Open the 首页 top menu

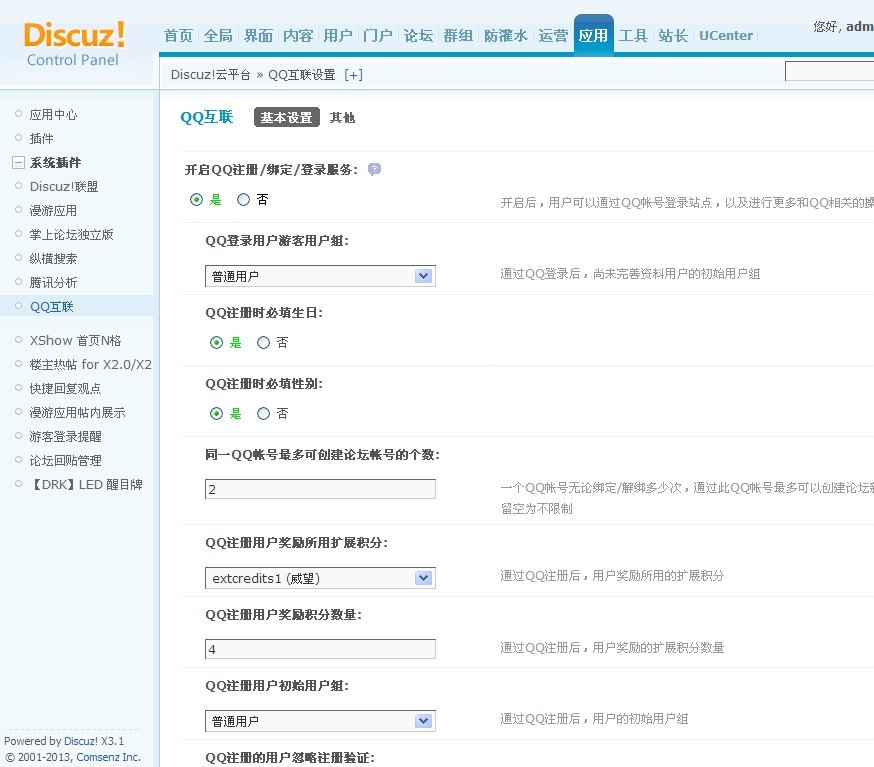coord(178,36)
